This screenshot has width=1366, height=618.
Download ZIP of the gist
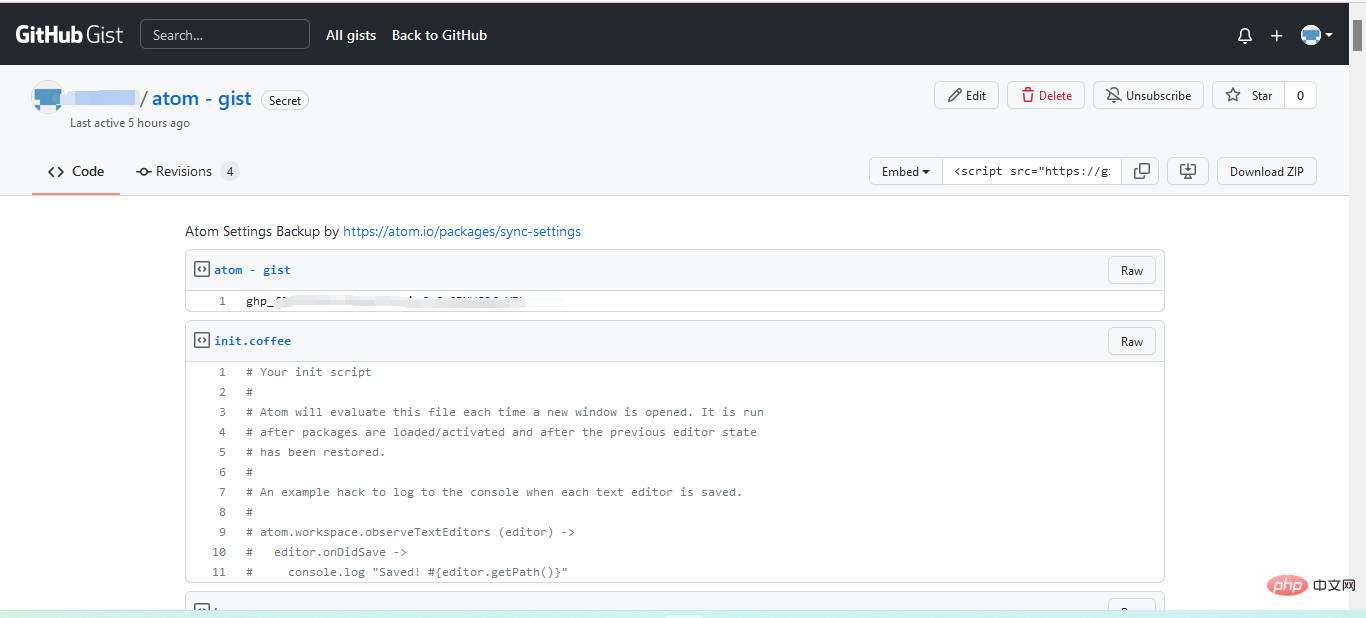tap(1267, 171)
